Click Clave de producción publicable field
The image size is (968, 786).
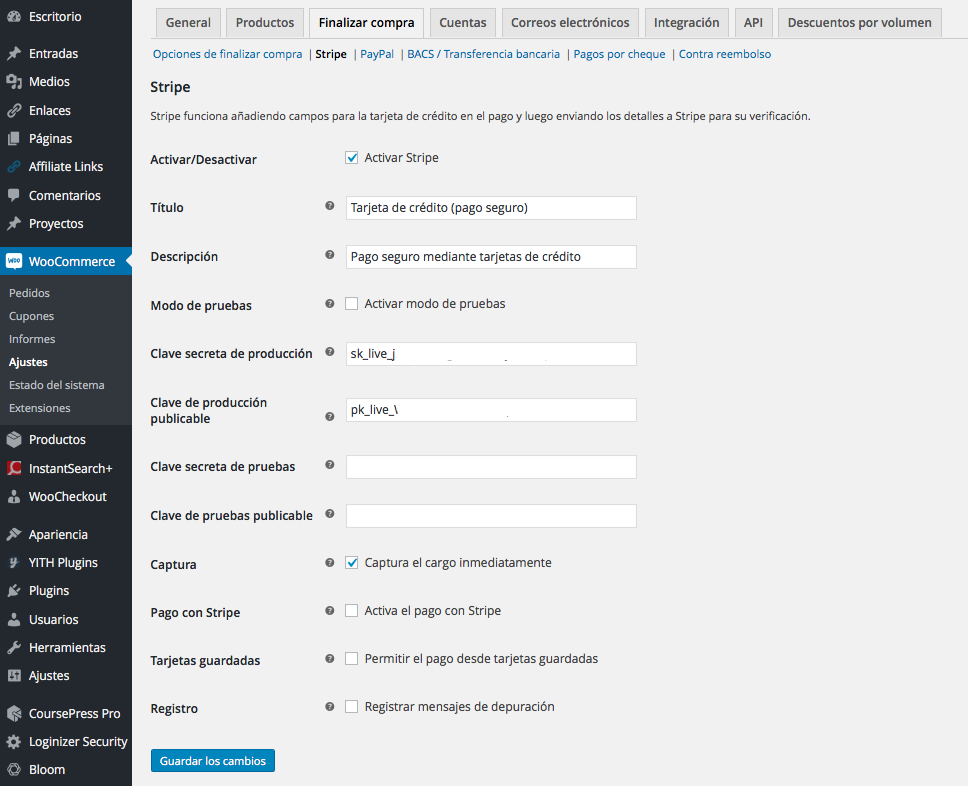tap(491, 410)
